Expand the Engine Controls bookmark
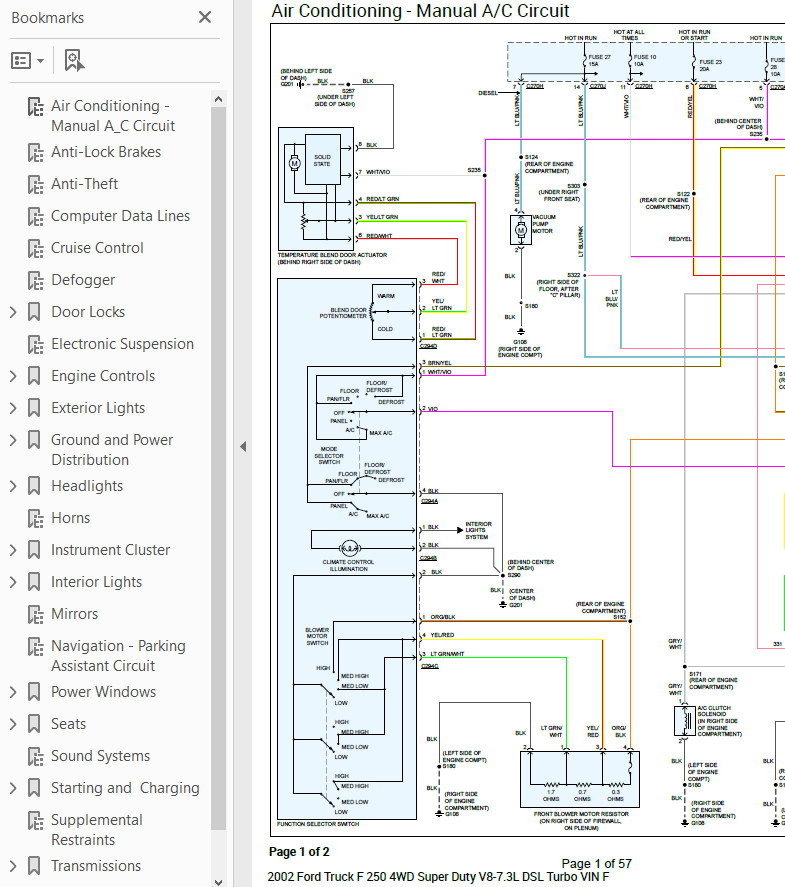 (13, 376)
